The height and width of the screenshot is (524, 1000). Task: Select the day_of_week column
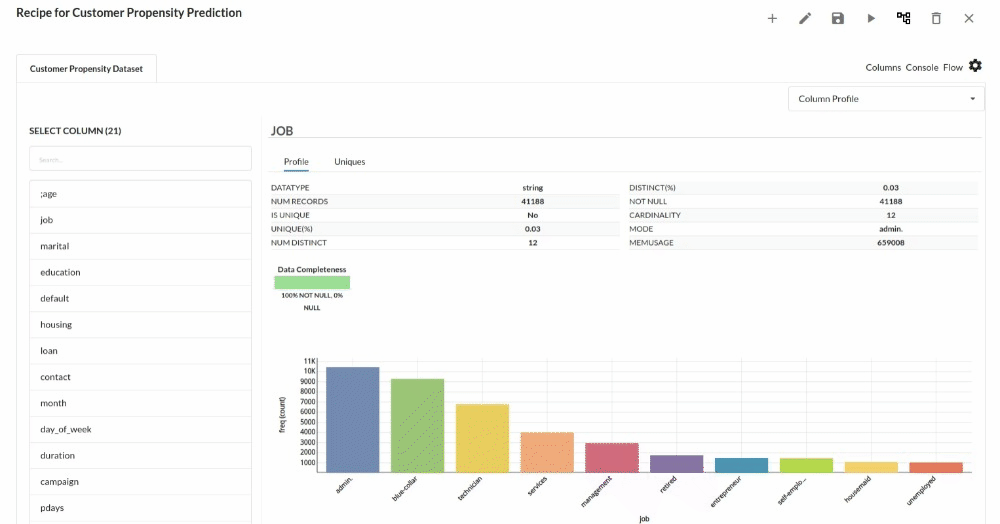click(140, 429)
